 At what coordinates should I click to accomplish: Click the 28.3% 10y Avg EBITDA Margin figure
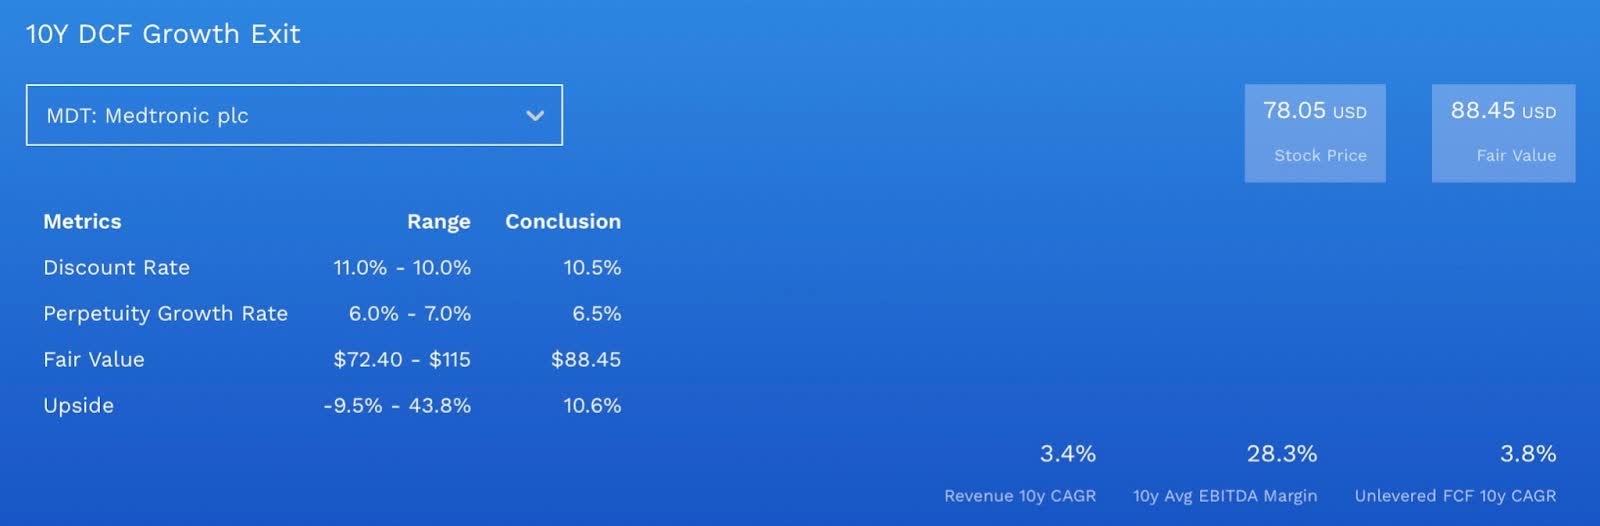[x=1281, y=454]
